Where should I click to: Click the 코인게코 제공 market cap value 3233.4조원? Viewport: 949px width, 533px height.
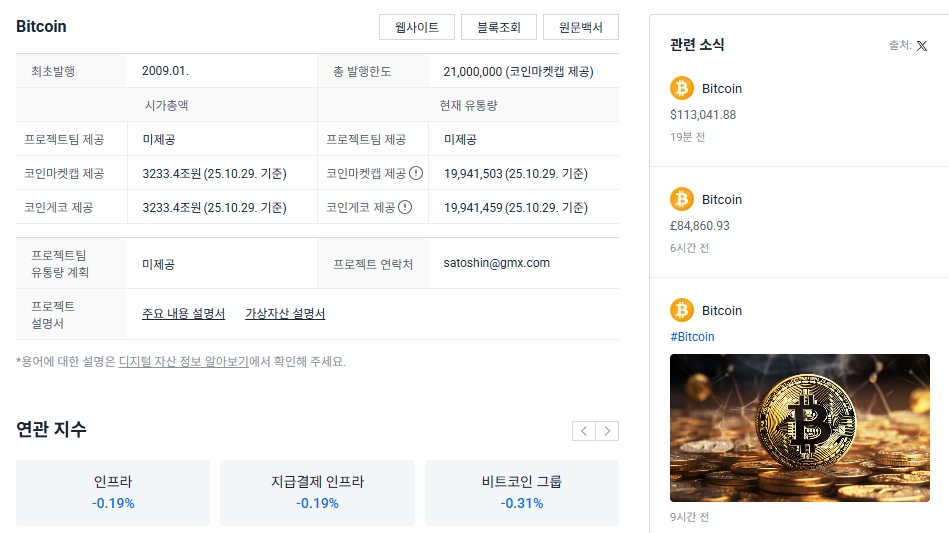click(172, 208)
